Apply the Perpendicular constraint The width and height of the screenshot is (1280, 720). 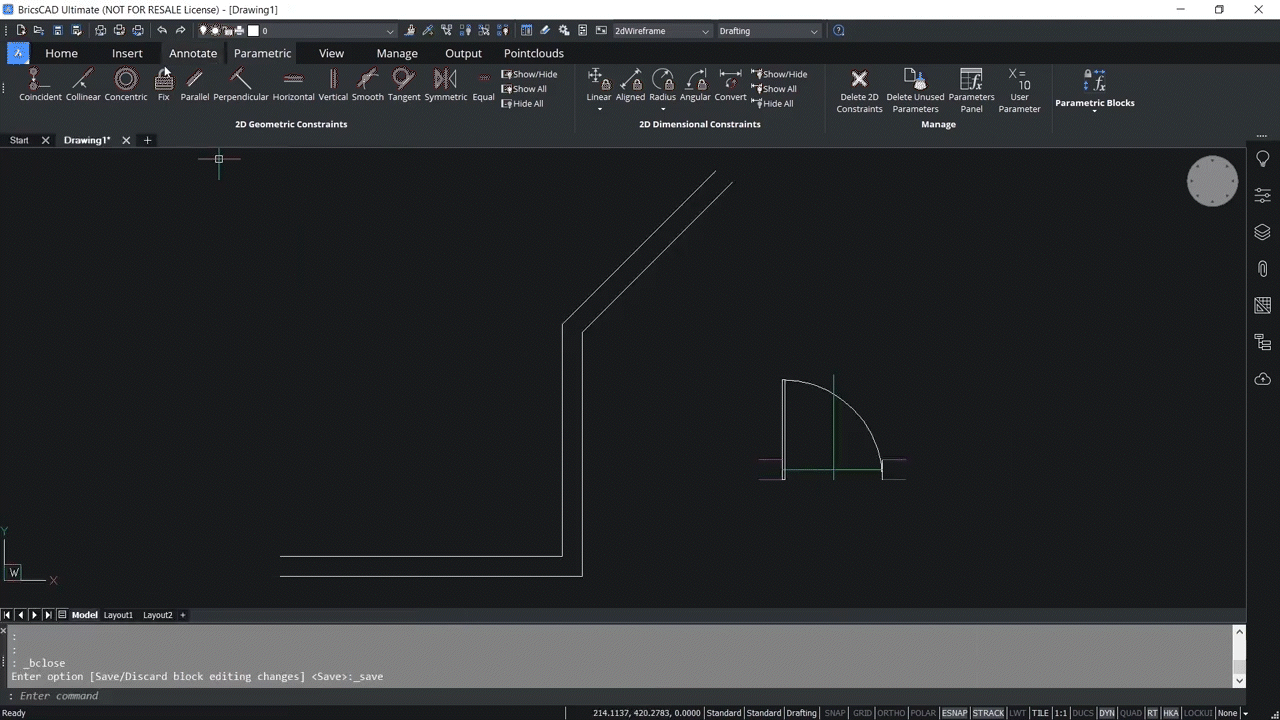pyautogui.click(x=241, y=85)
